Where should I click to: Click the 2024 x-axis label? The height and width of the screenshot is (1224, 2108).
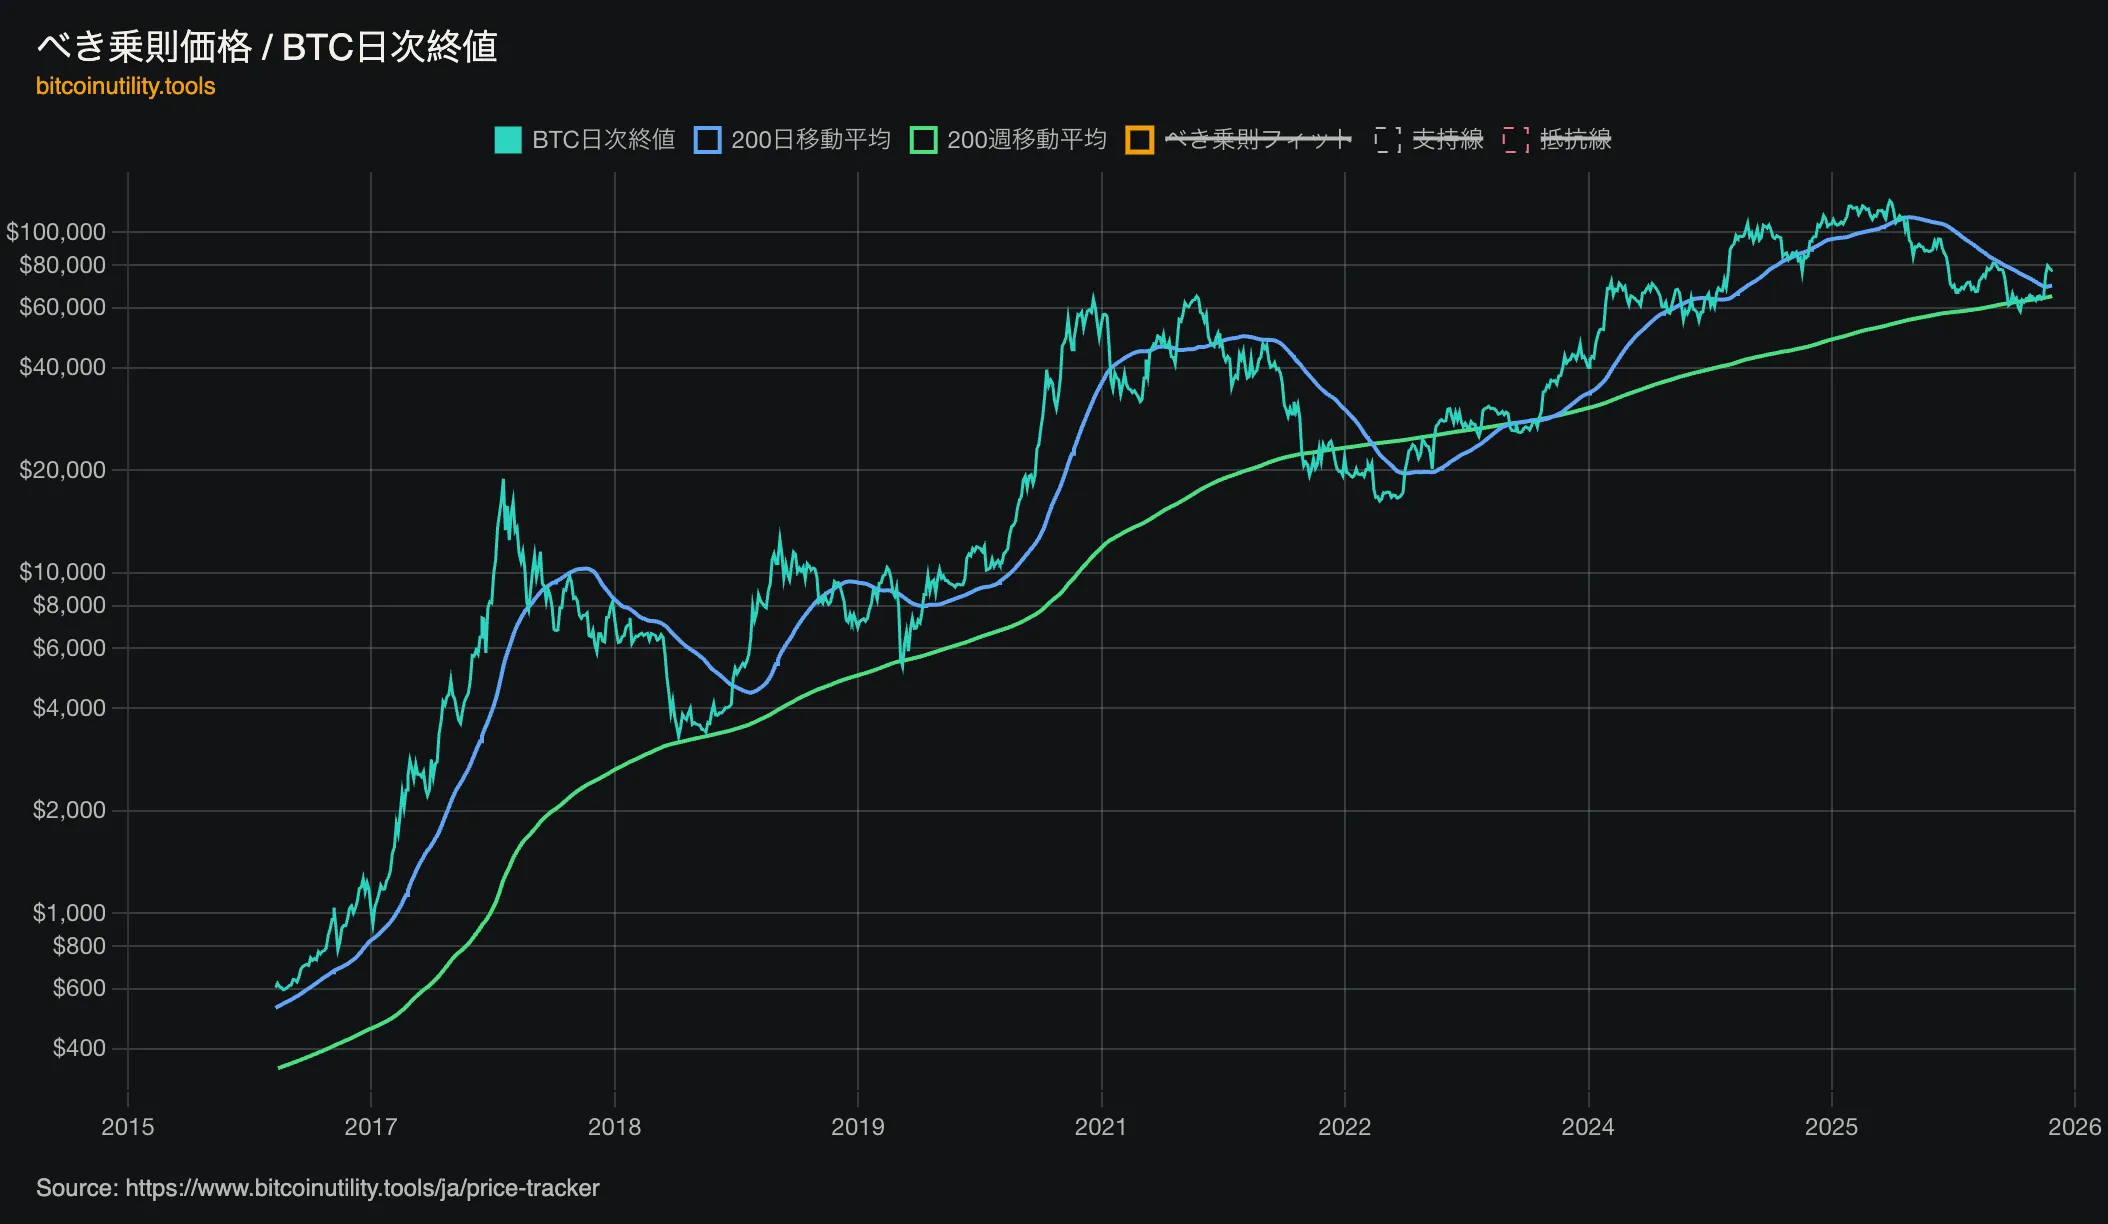tap(1588, 1127)
